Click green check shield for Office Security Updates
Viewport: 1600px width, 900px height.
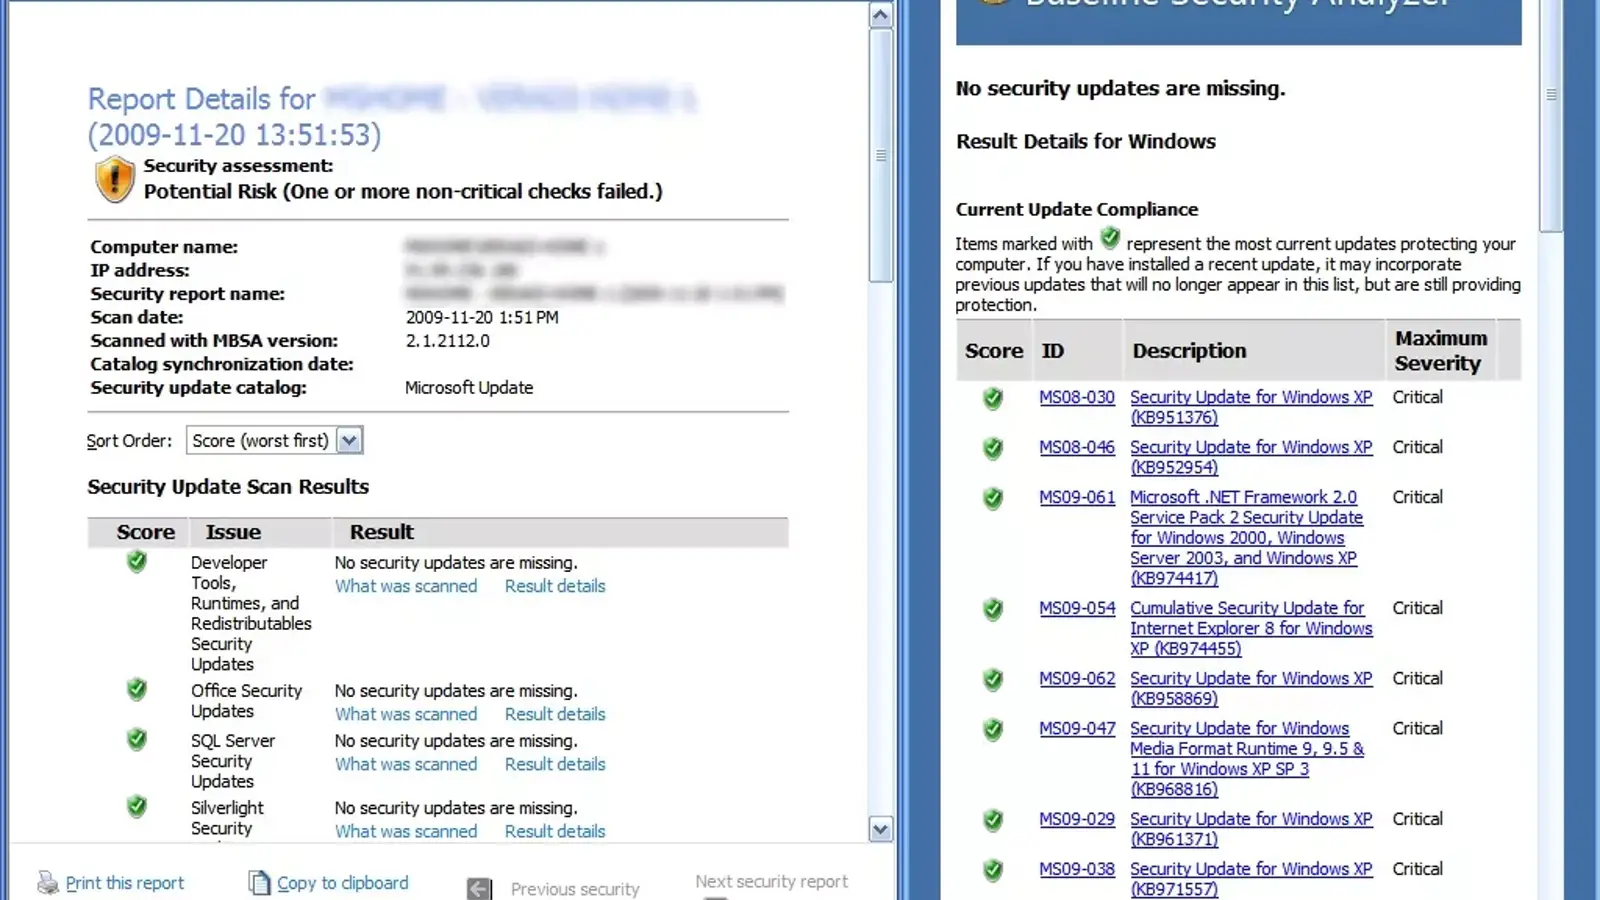(137, 690)
